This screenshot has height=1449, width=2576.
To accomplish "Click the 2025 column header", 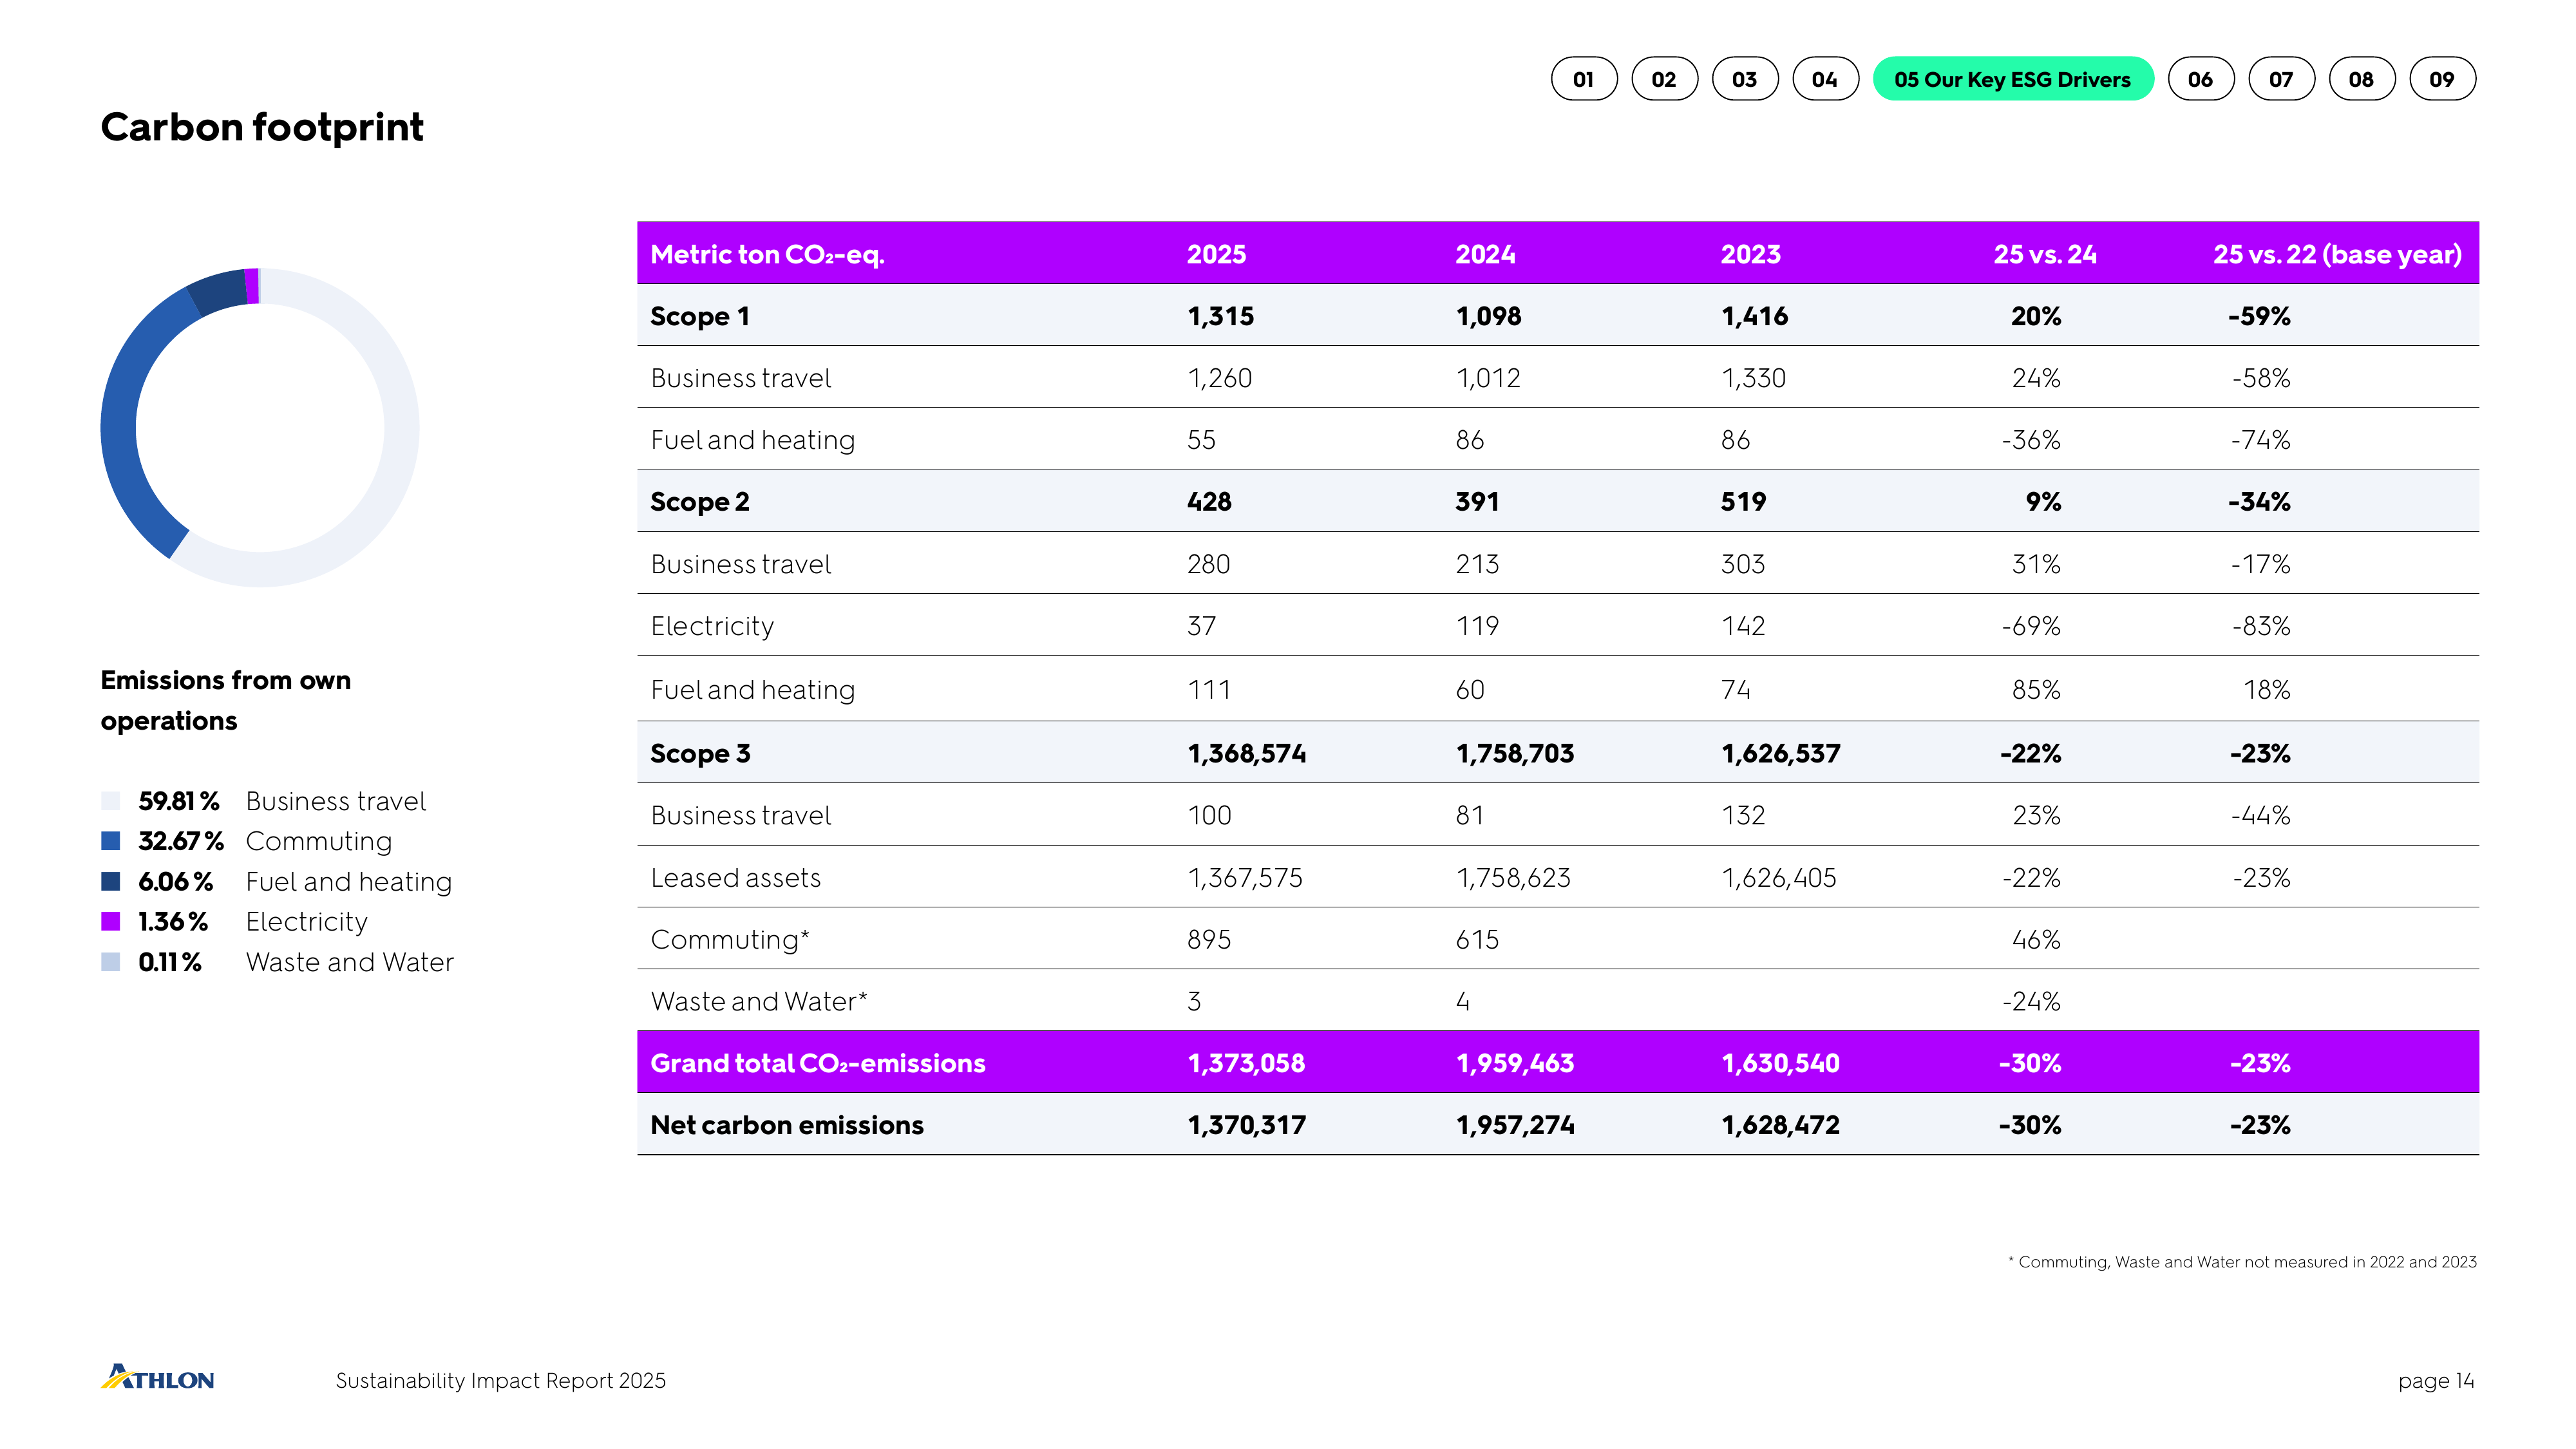I will (x=1216, y=254).
